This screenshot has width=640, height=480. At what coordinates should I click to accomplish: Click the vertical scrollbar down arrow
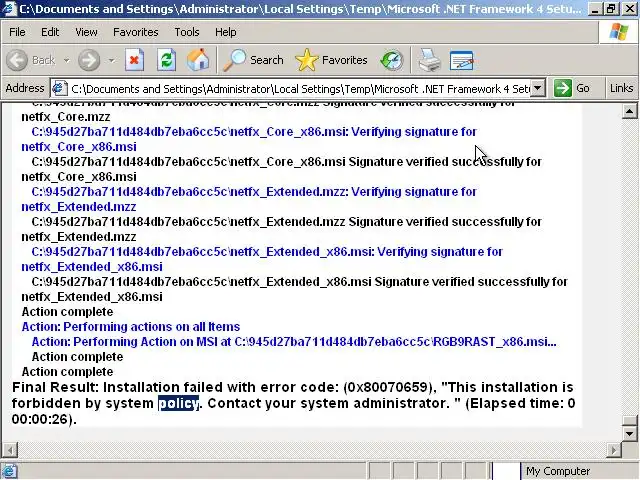[629, 433]
